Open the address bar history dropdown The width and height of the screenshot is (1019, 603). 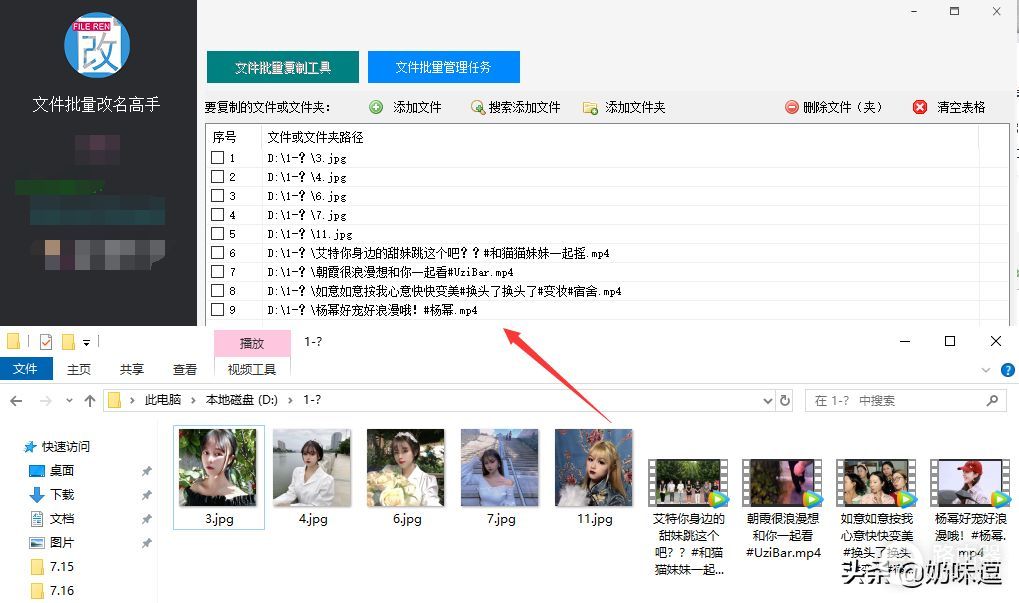click(765, 401)
